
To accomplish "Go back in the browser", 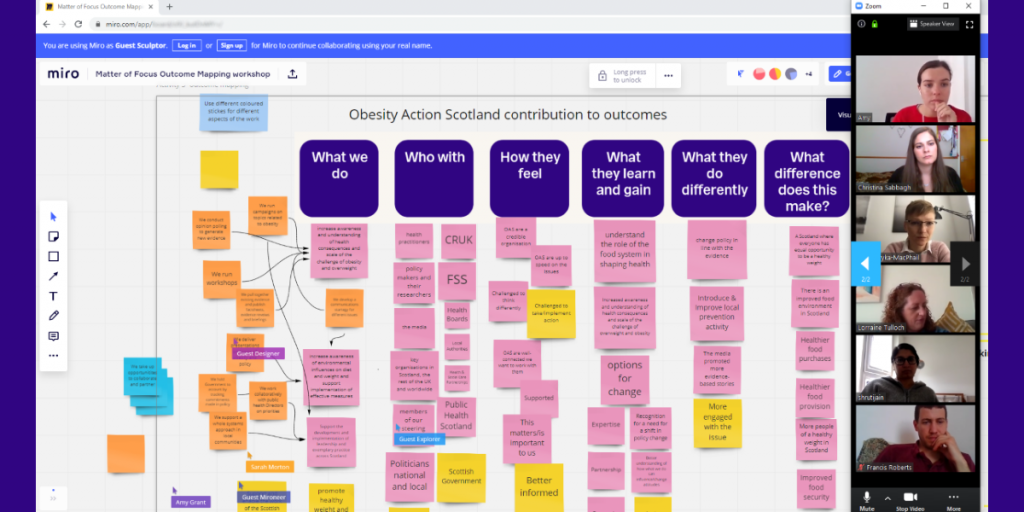I will point(46,24).
